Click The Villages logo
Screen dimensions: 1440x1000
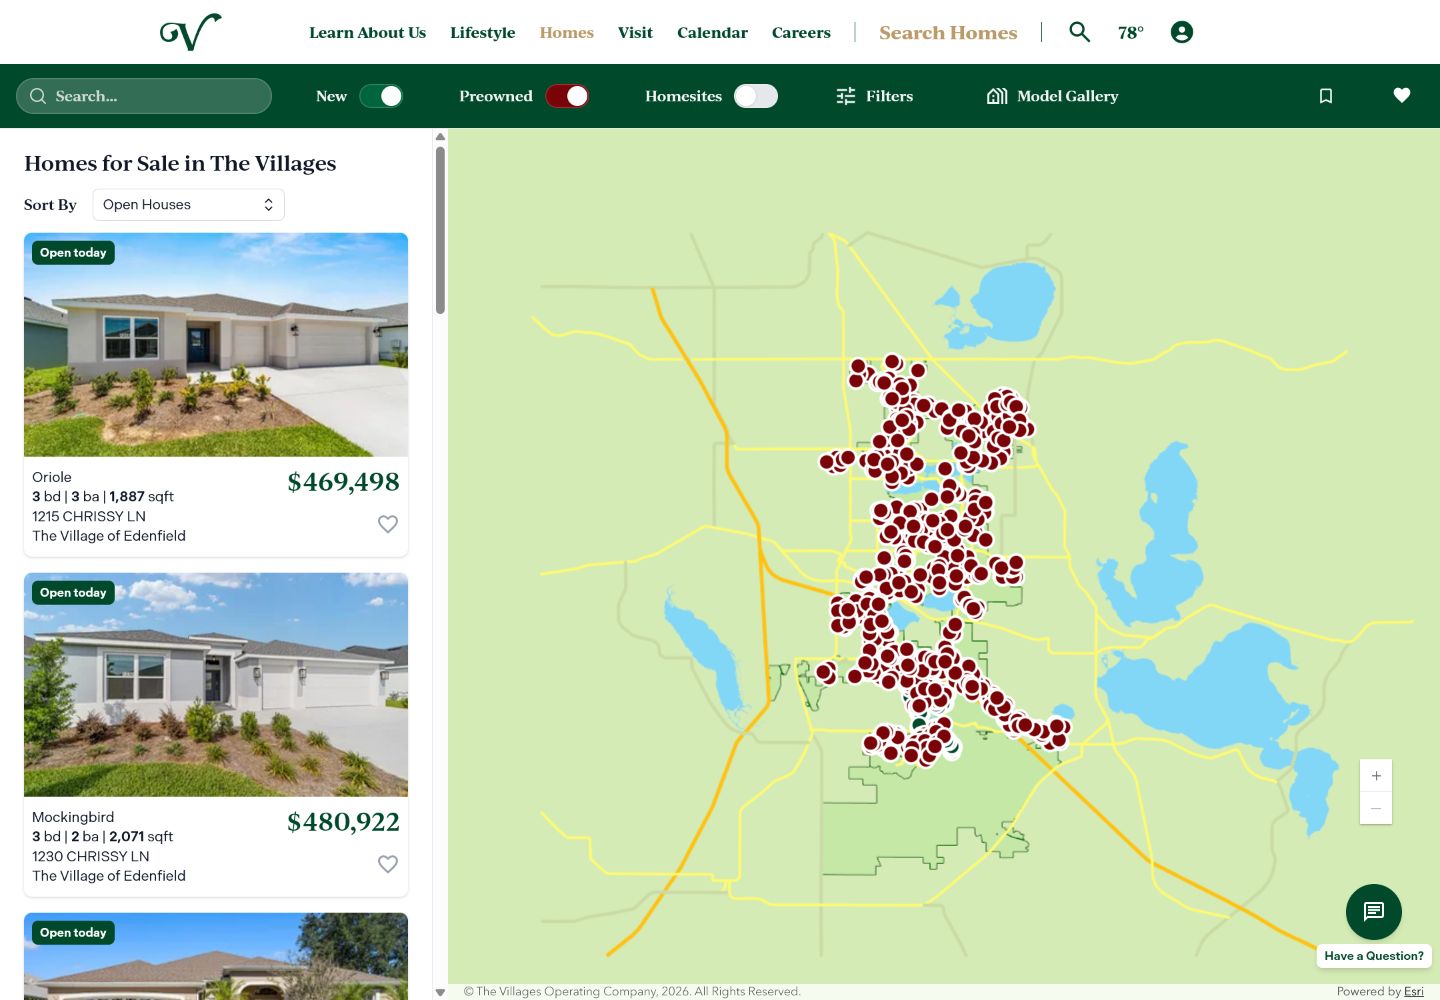191,32
